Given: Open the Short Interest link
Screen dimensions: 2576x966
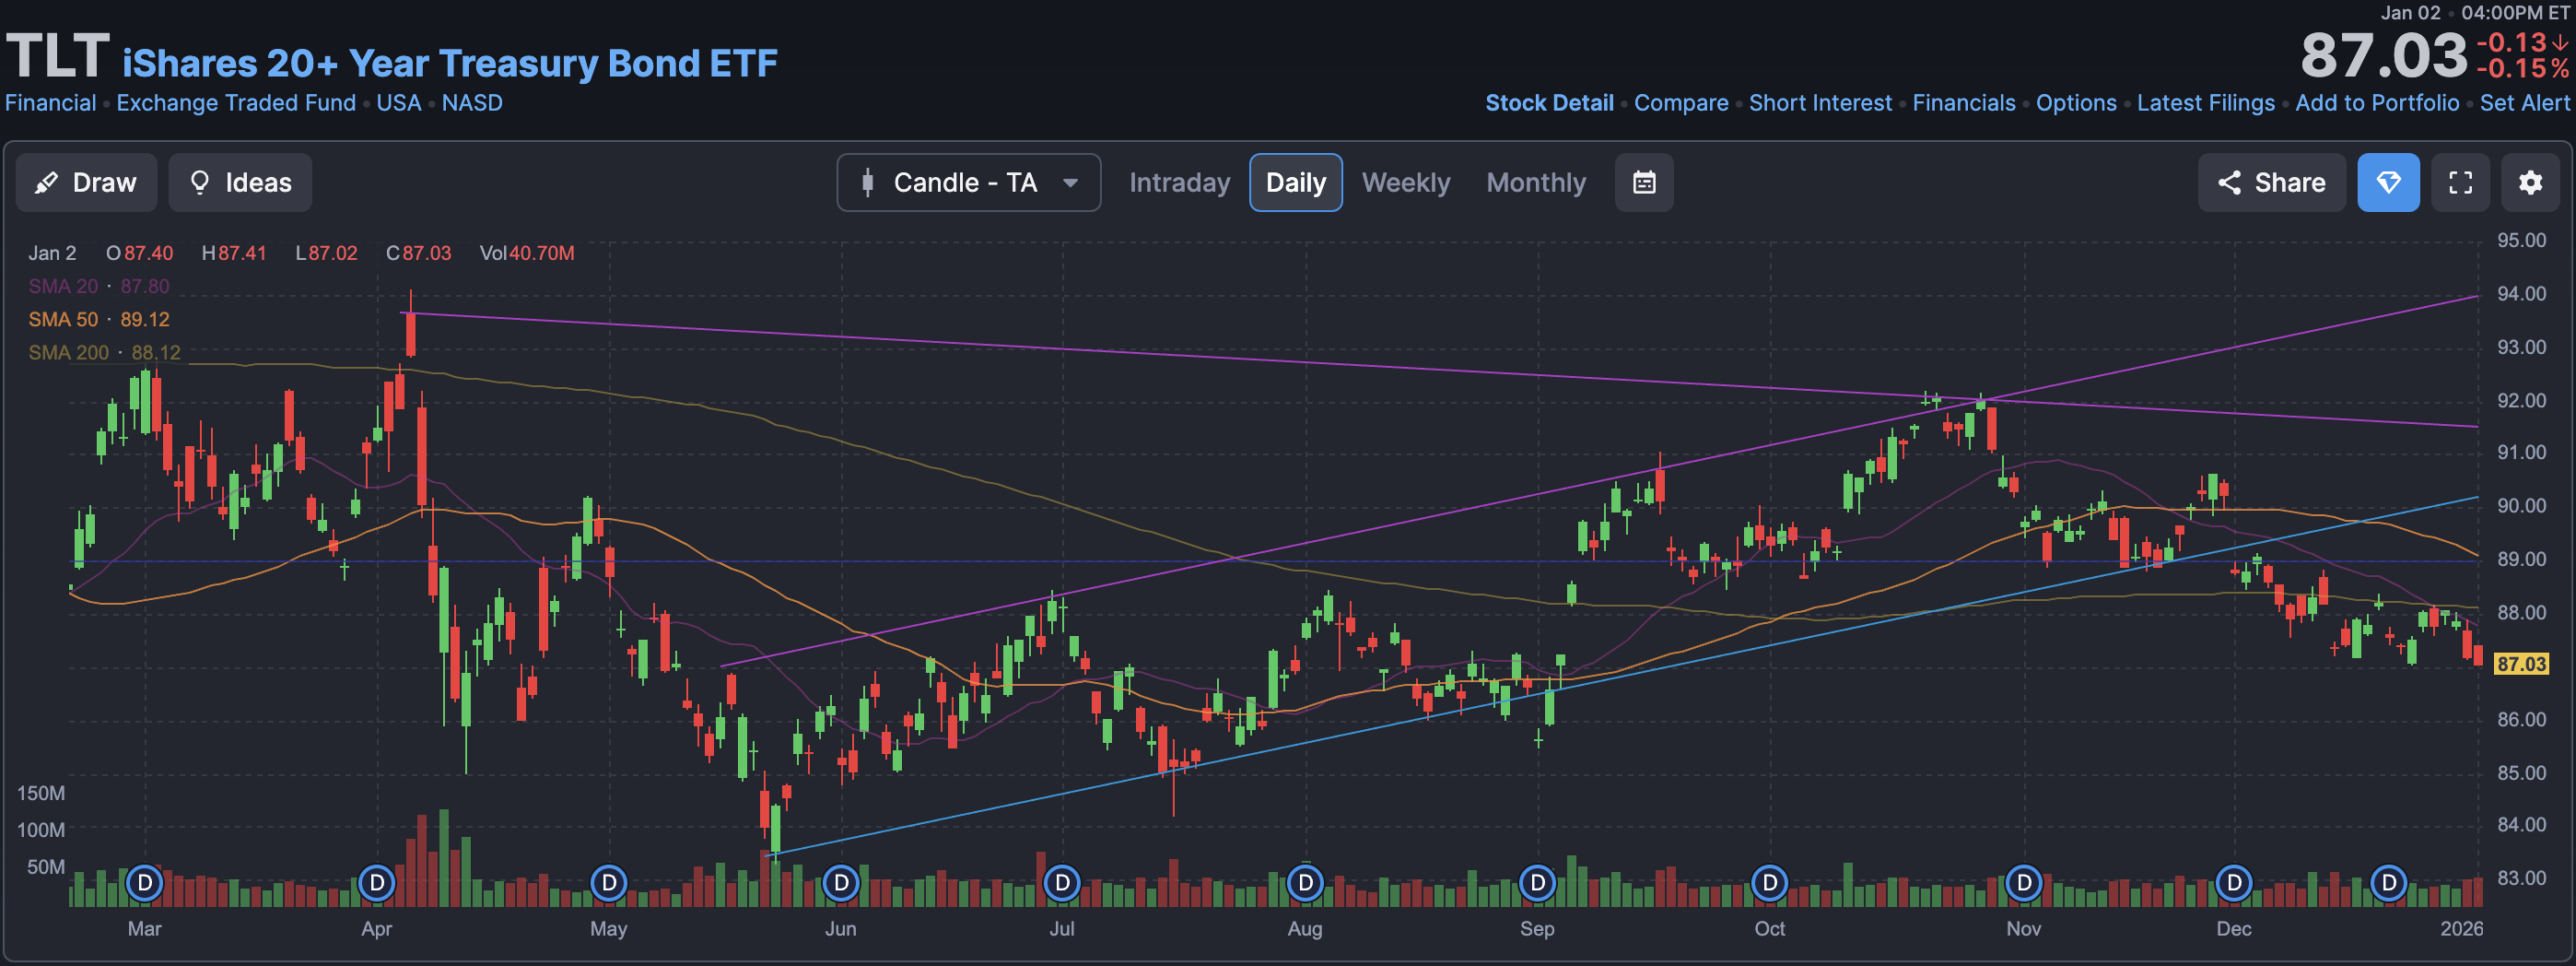Looking at the screenshot, I should (x=1820, y=103).
